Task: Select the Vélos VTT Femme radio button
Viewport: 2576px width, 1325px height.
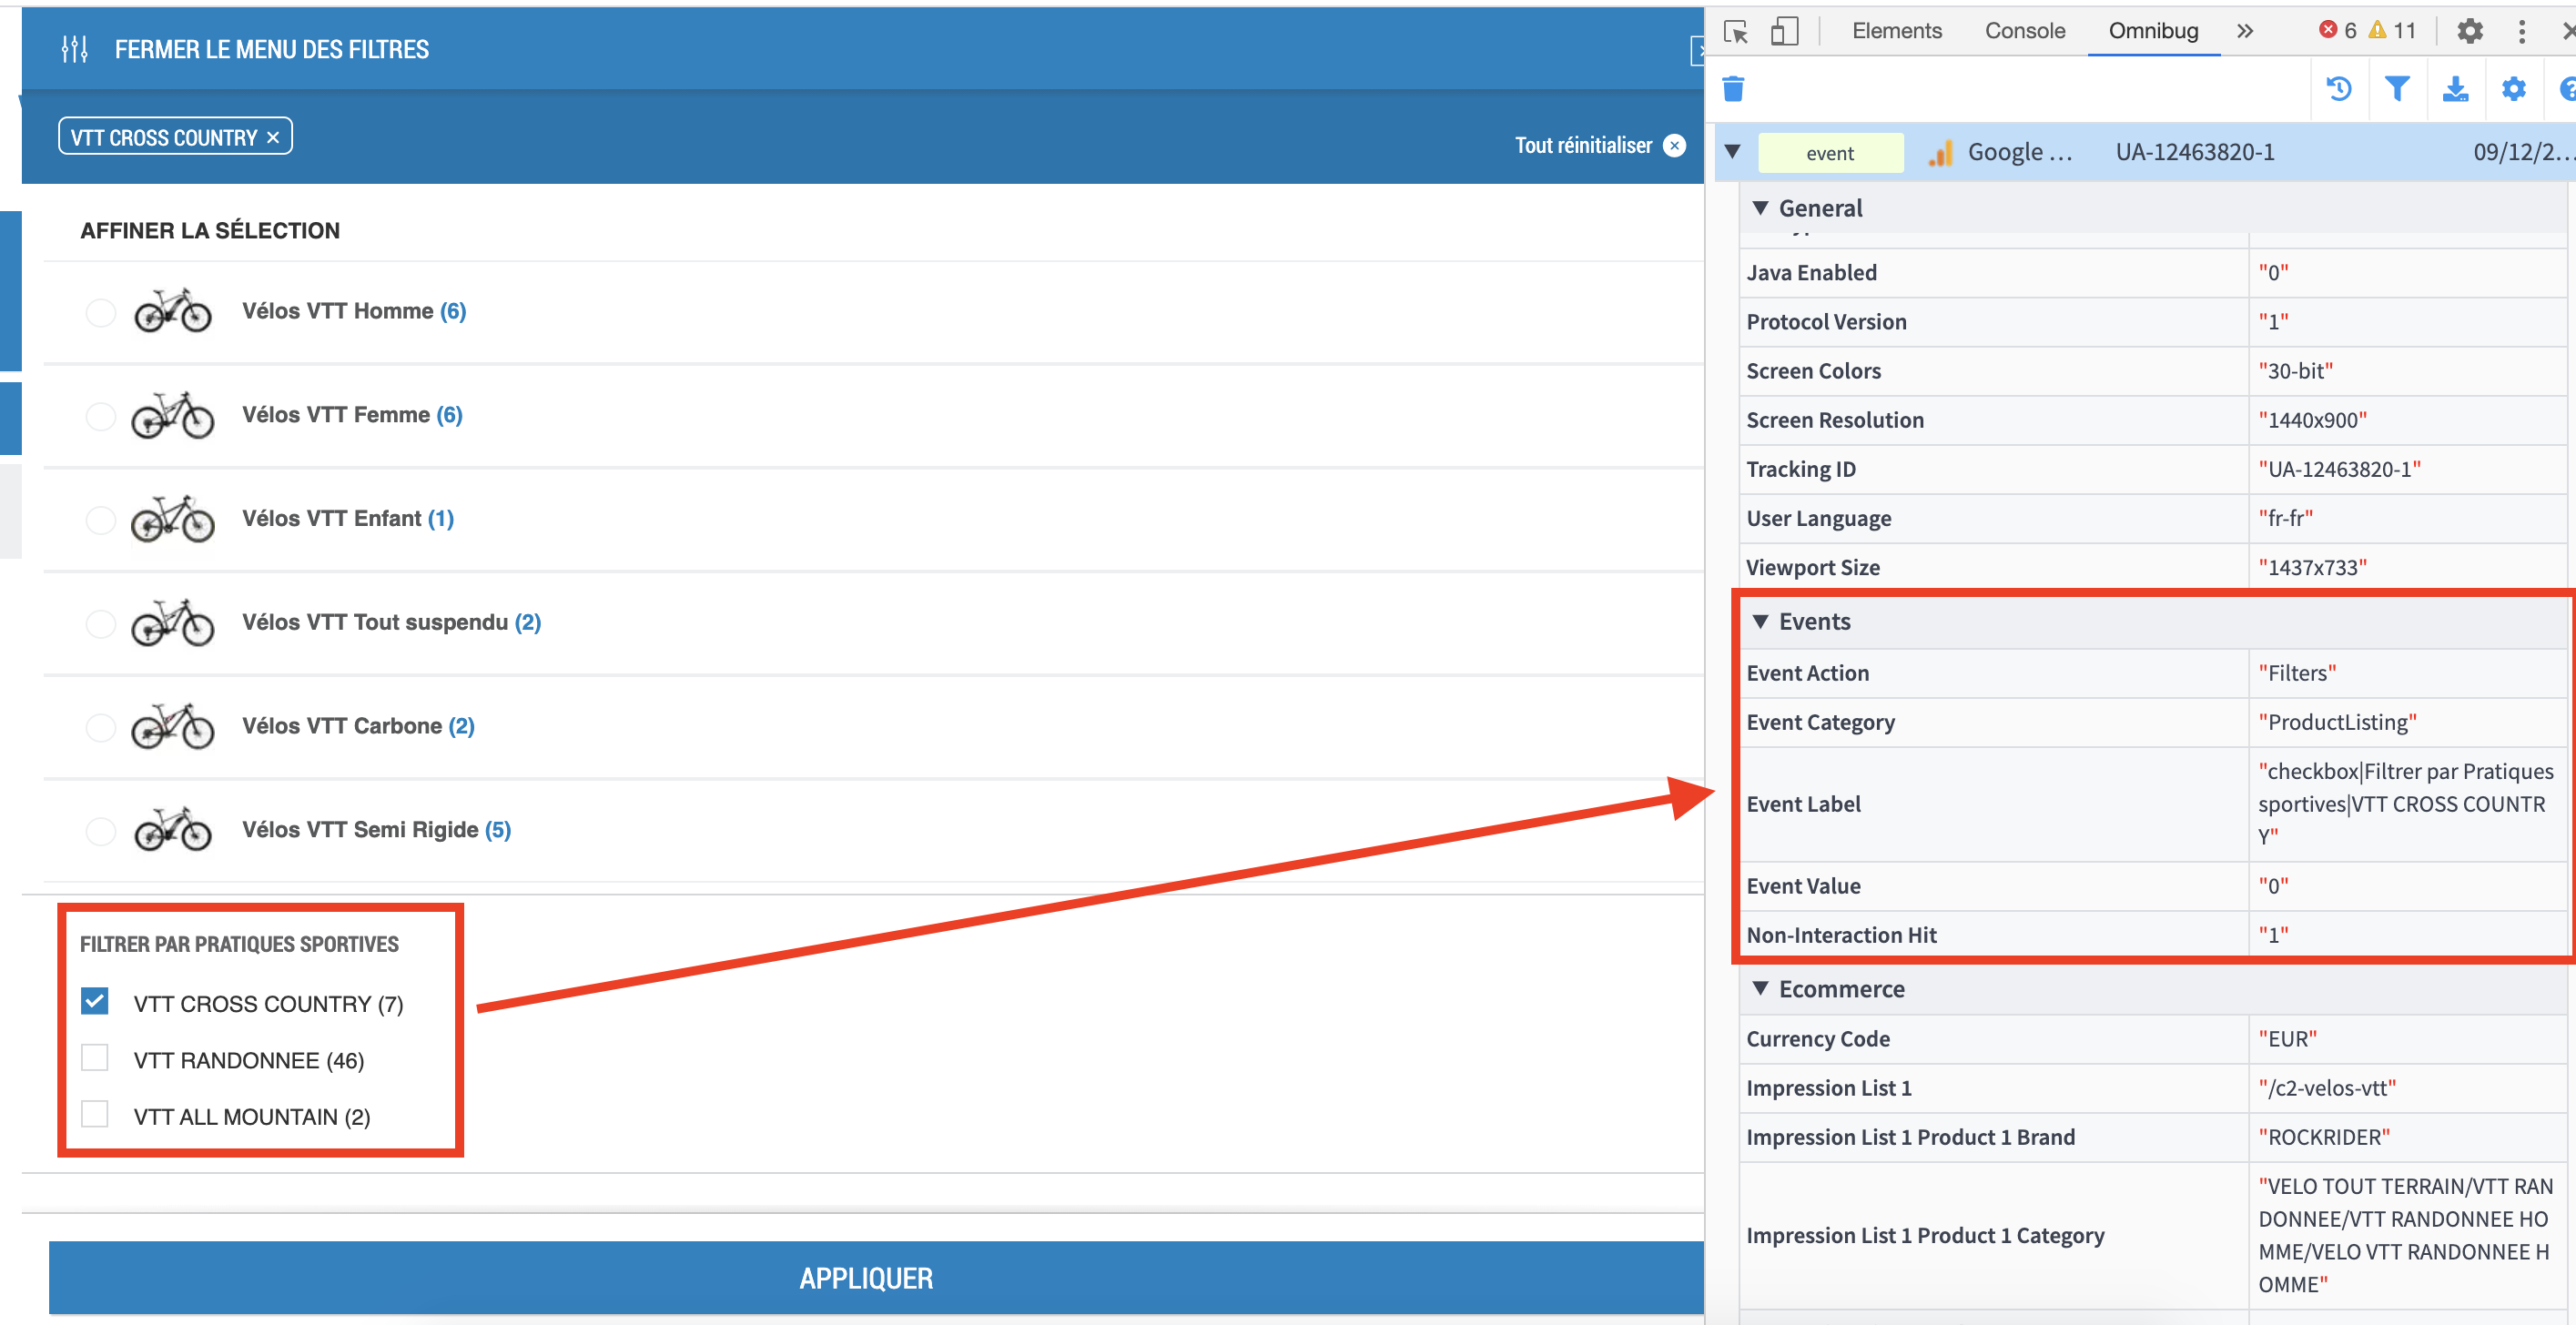Action: point(100,416)
